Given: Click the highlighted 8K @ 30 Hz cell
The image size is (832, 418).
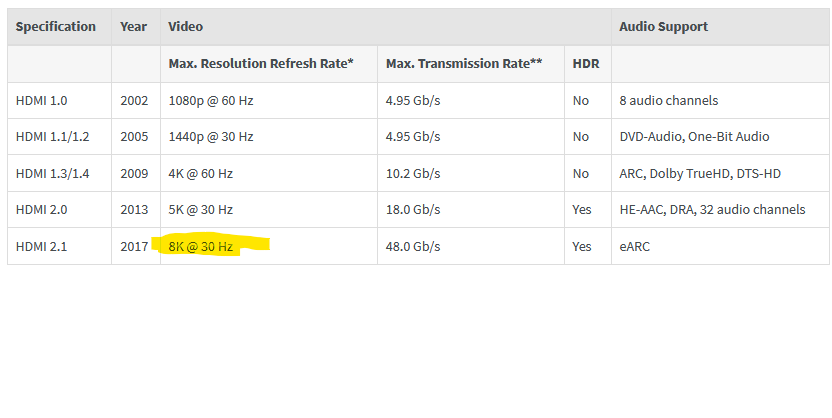Looking at the screenshot, I should click(201, 246).
